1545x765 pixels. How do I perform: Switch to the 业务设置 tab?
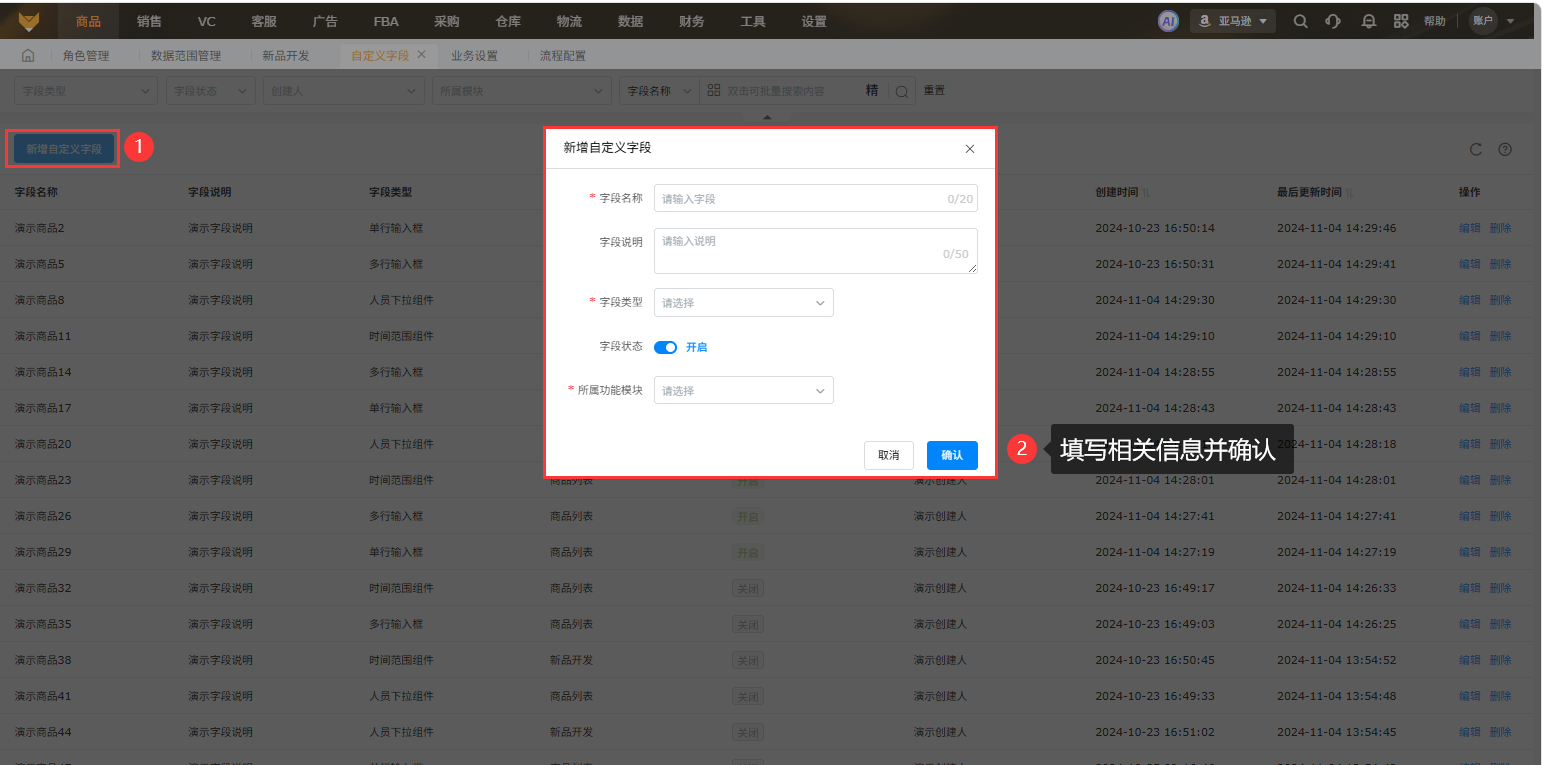(x=474, y=56)
